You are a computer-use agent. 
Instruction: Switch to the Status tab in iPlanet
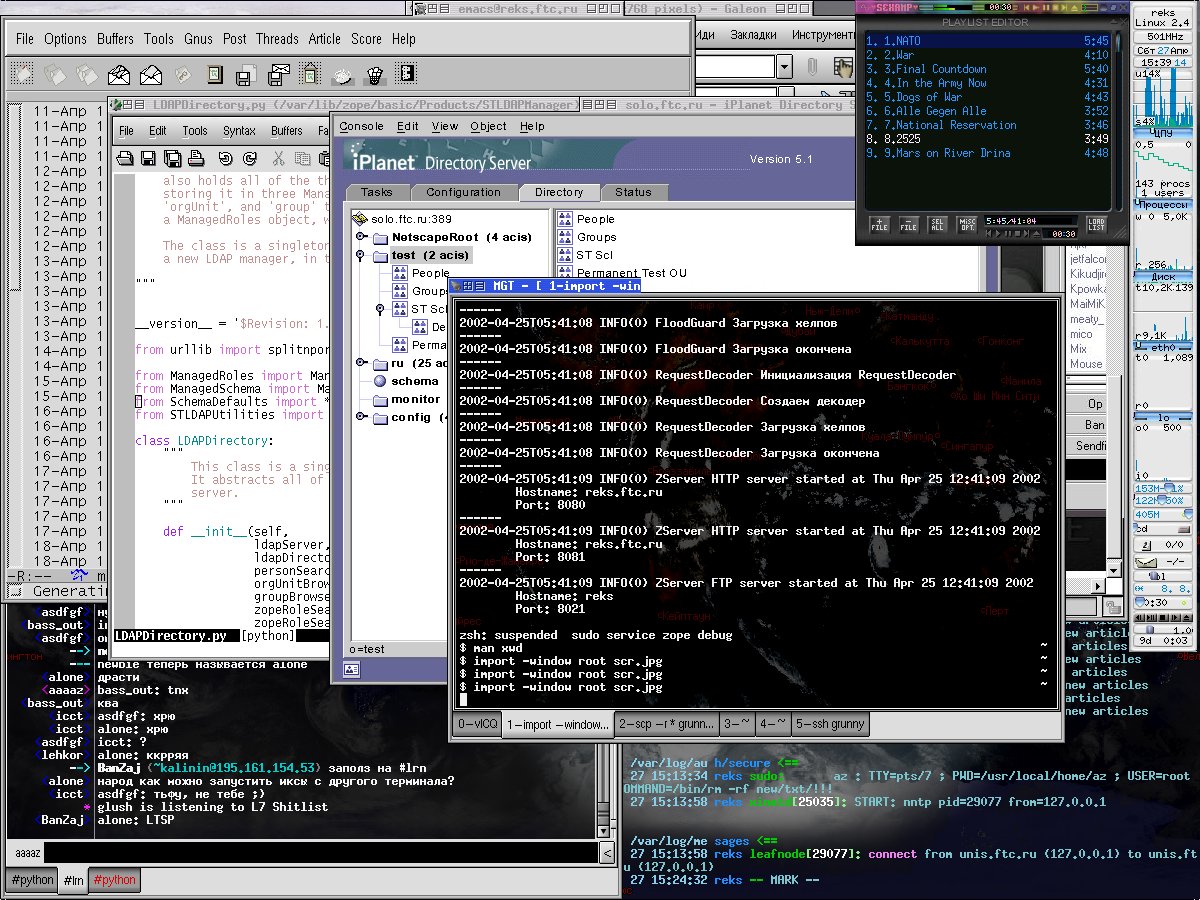[x=633, y=192]
